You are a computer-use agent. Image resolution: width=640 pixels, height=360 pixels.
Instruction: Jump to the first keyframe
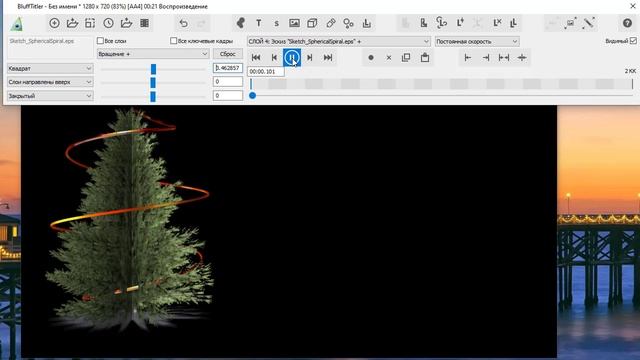click(x=256, y=58)
